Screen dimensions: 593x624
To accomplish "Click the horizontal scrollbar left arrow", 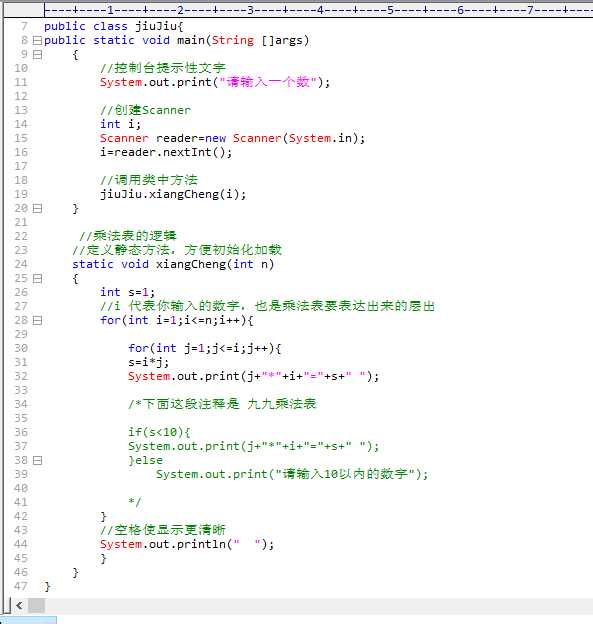I will [19, 605].
